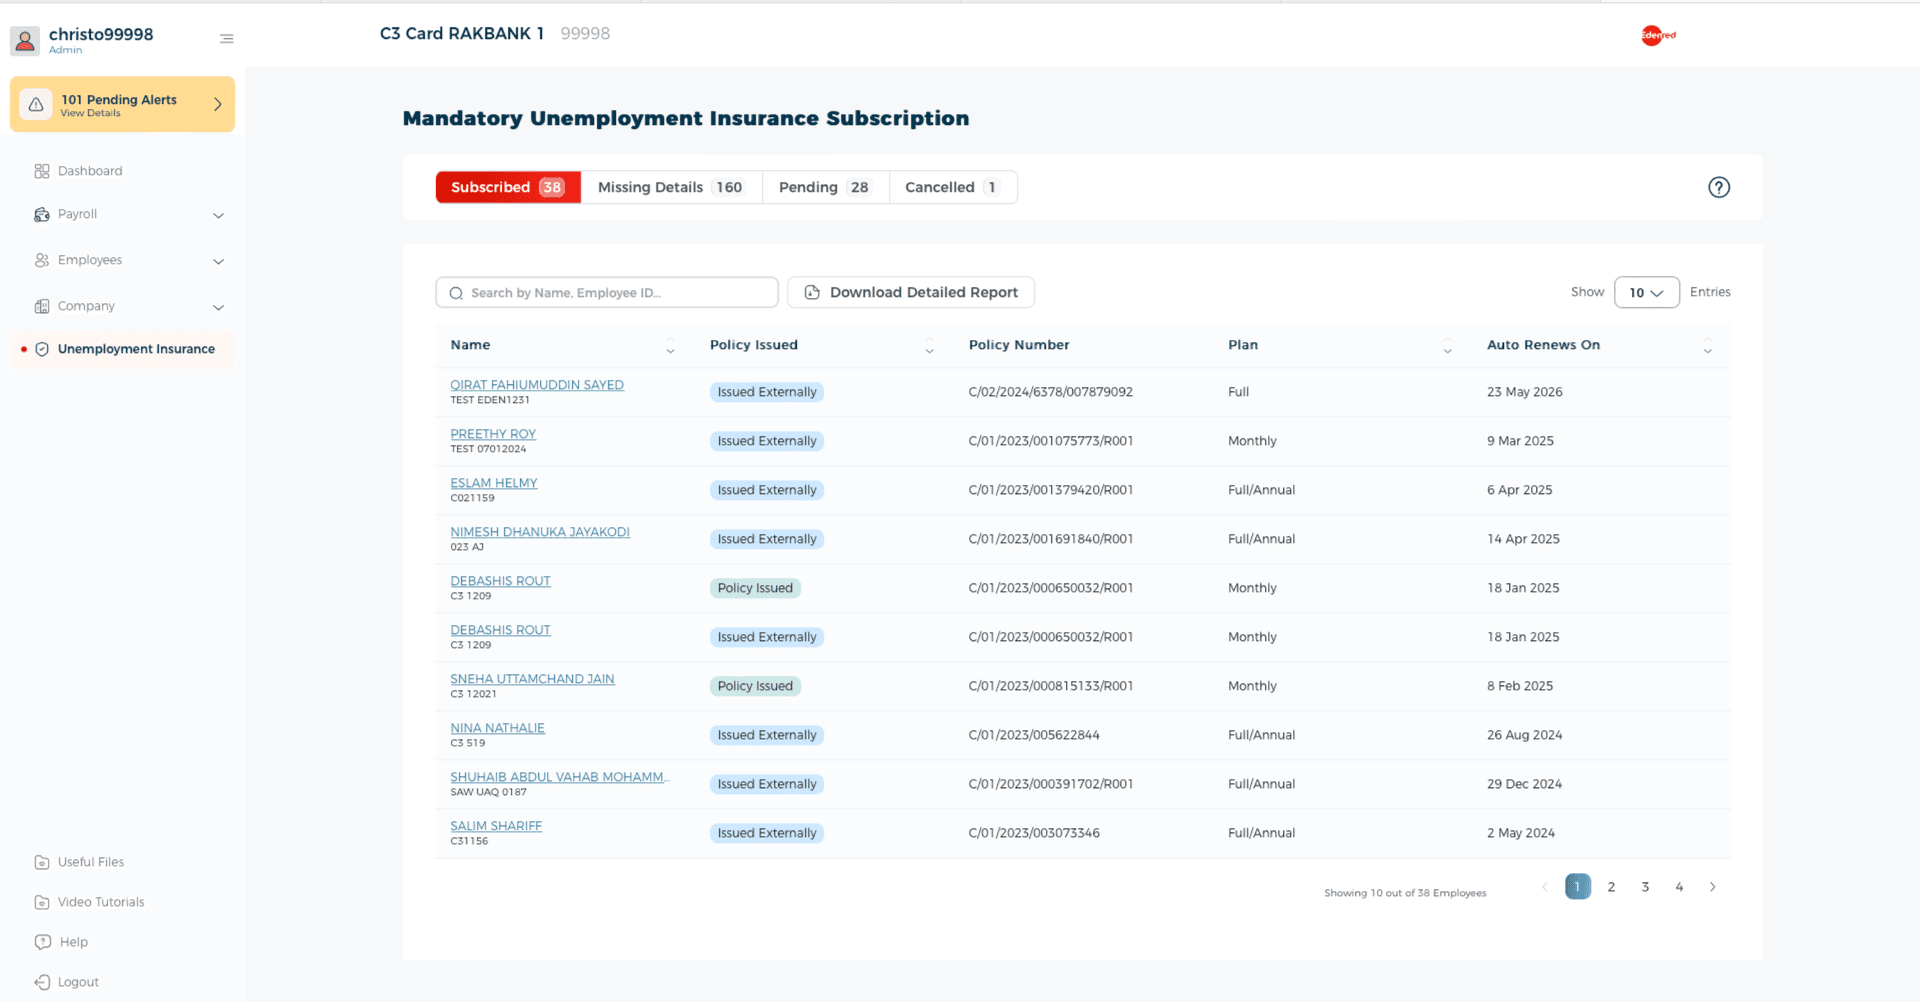The image size is (1920, 1002).
Task: Click Issued Externally badge for NINA NATHALIE
Action: (767, 735)
